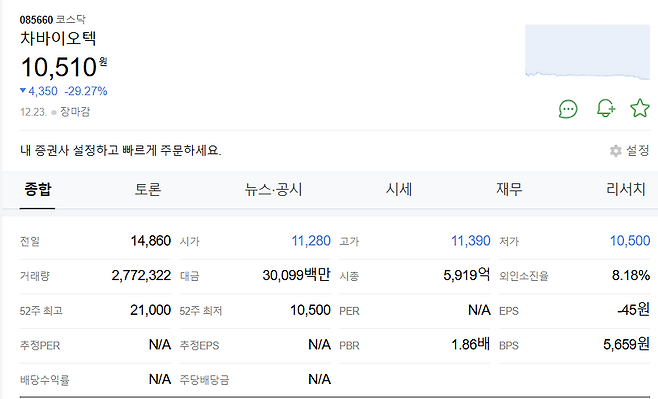Click the 추정PER label

(40, 346)
